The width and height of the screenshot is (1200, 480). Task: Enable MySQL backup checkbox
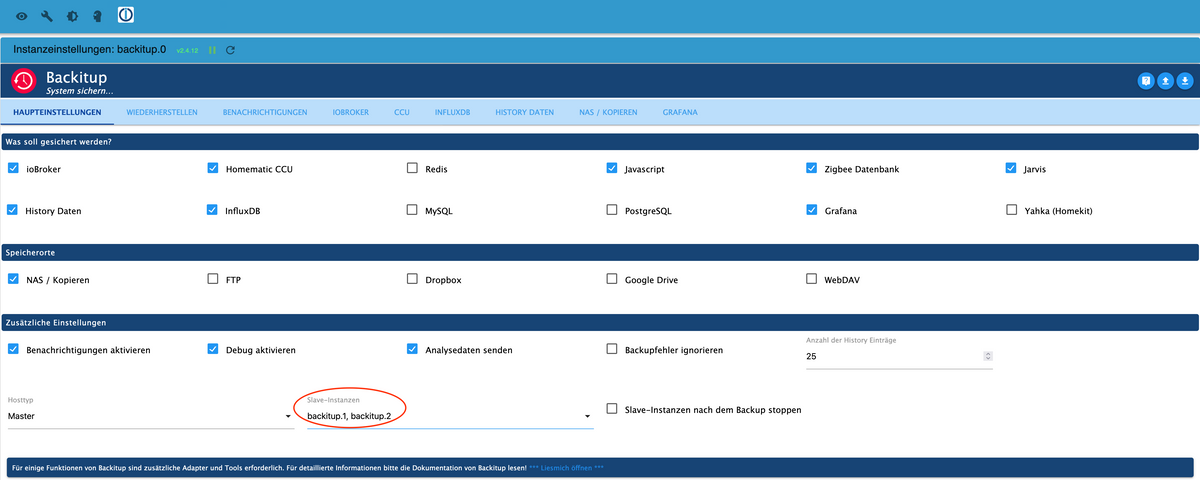tap(412, 210)
